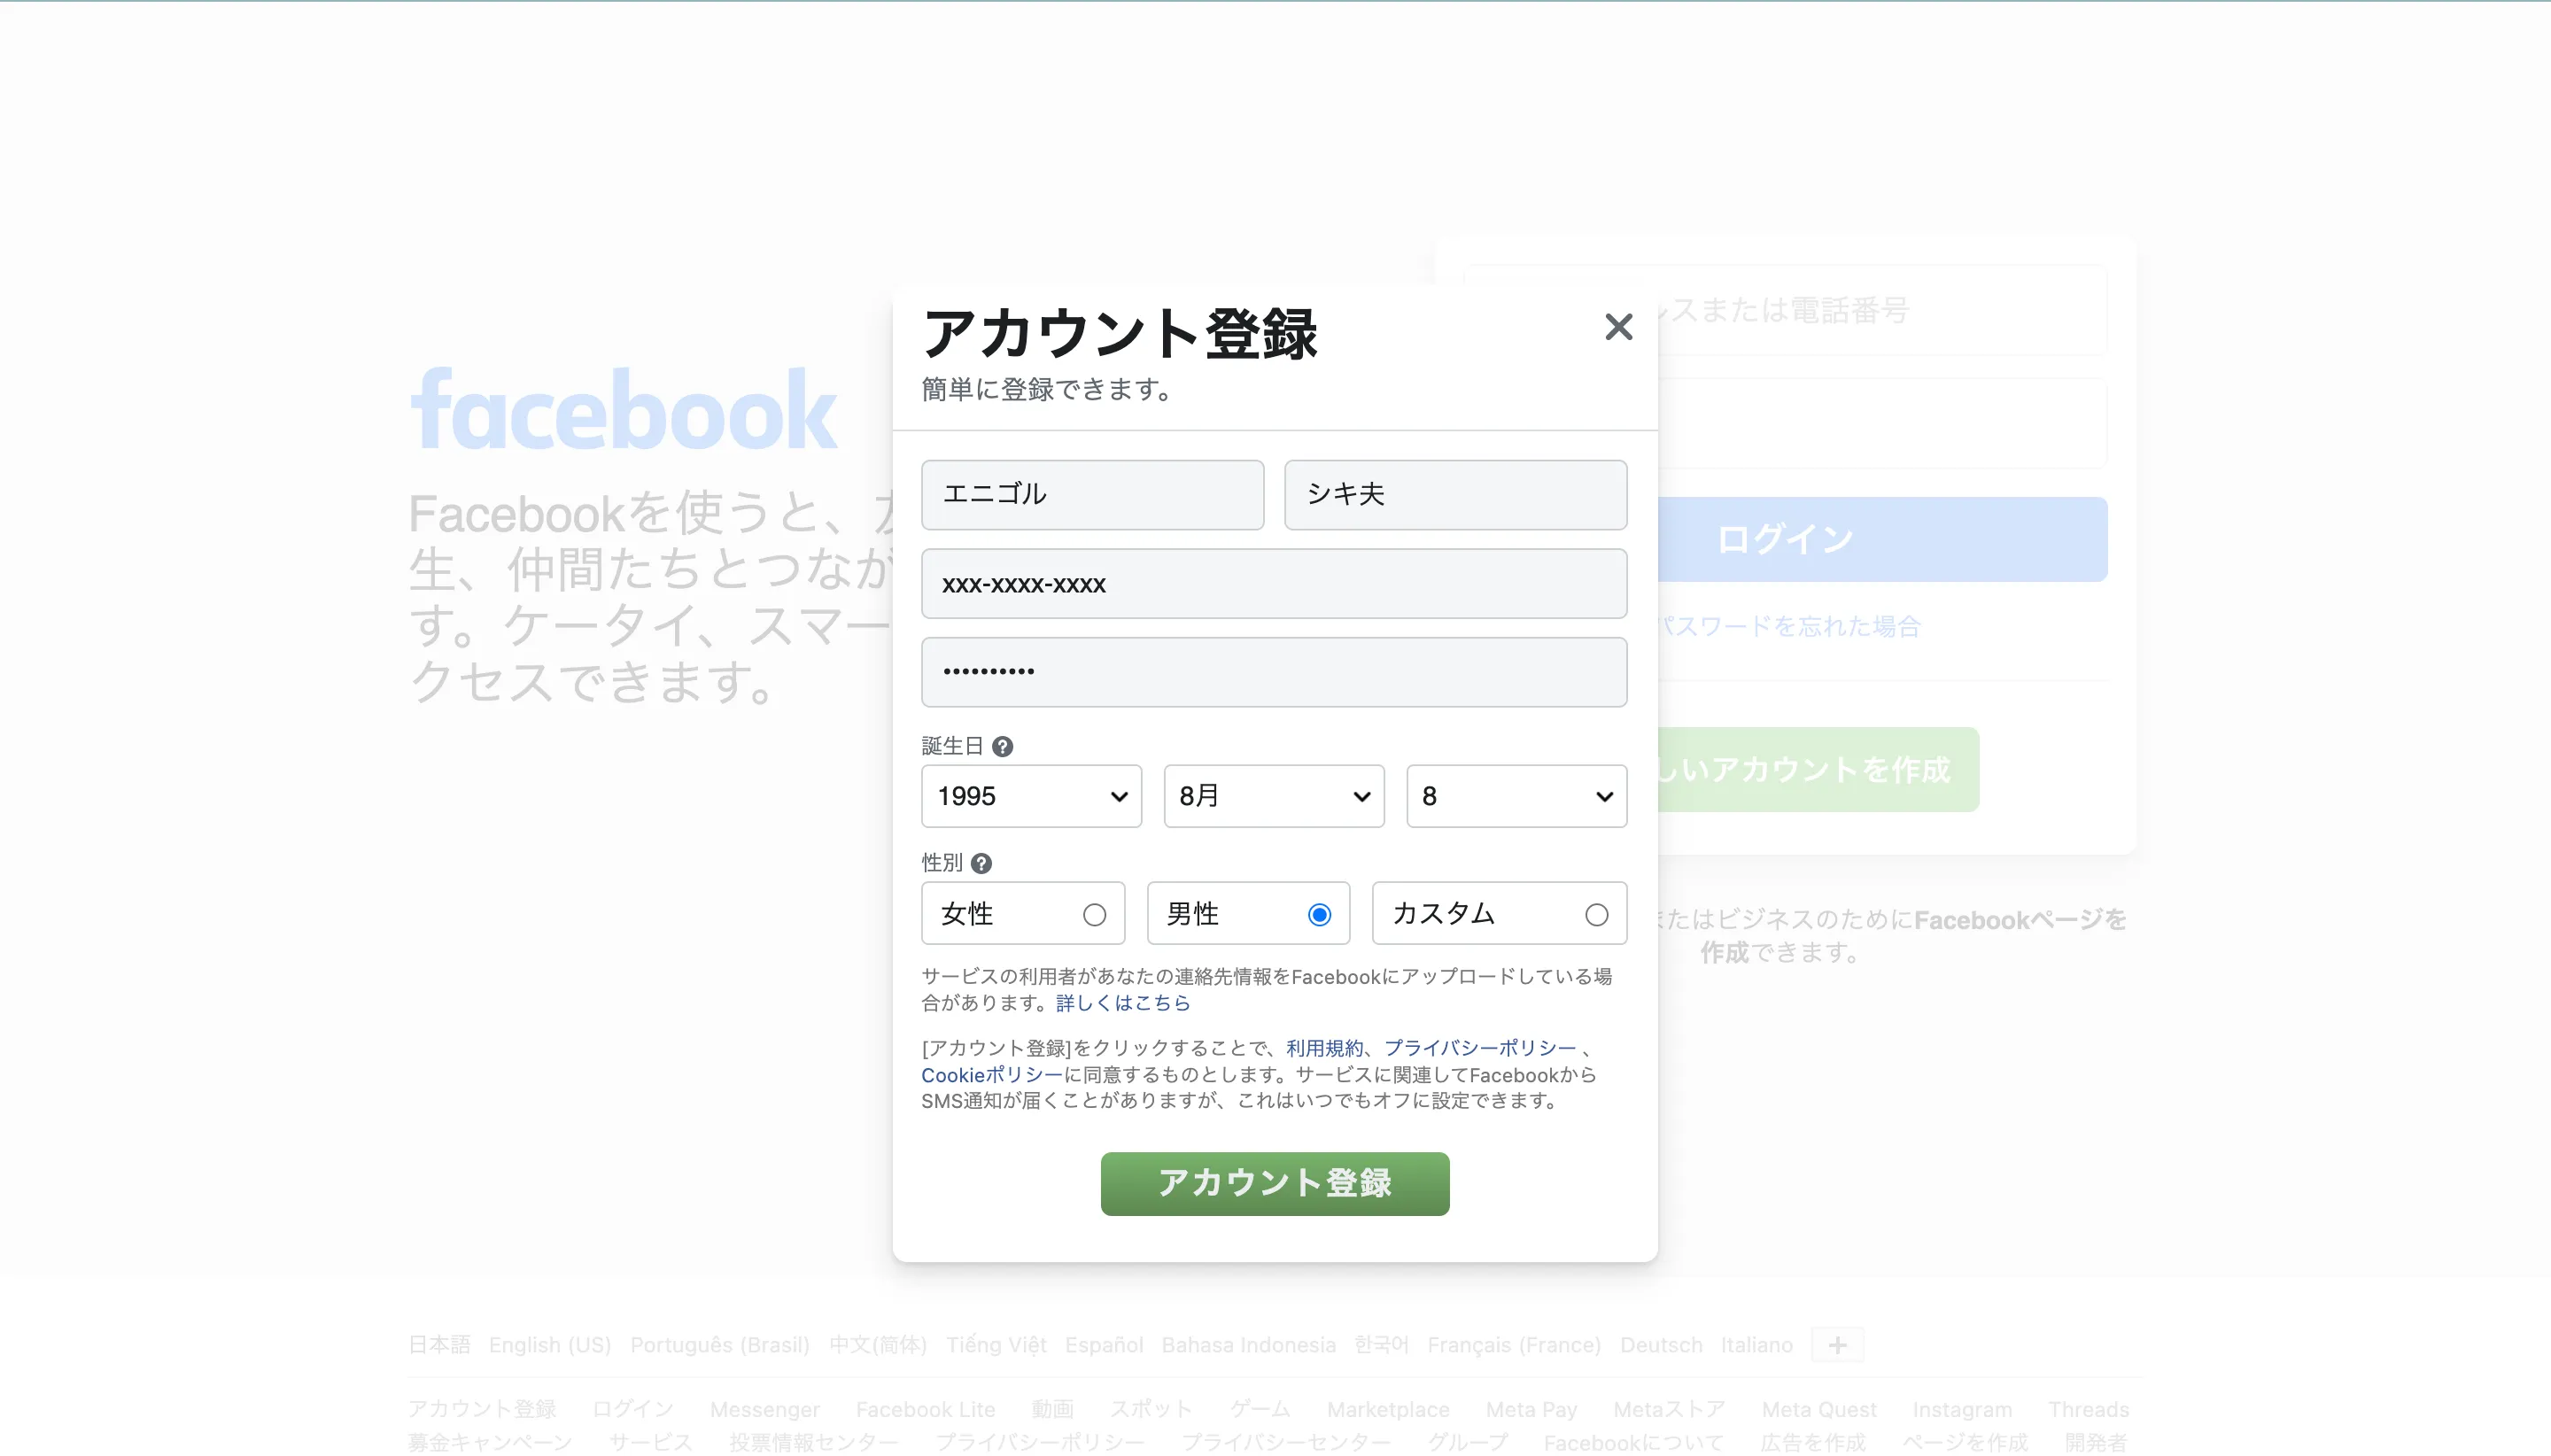Select the 女性 gender radio button

click(x=1094, y=914)
